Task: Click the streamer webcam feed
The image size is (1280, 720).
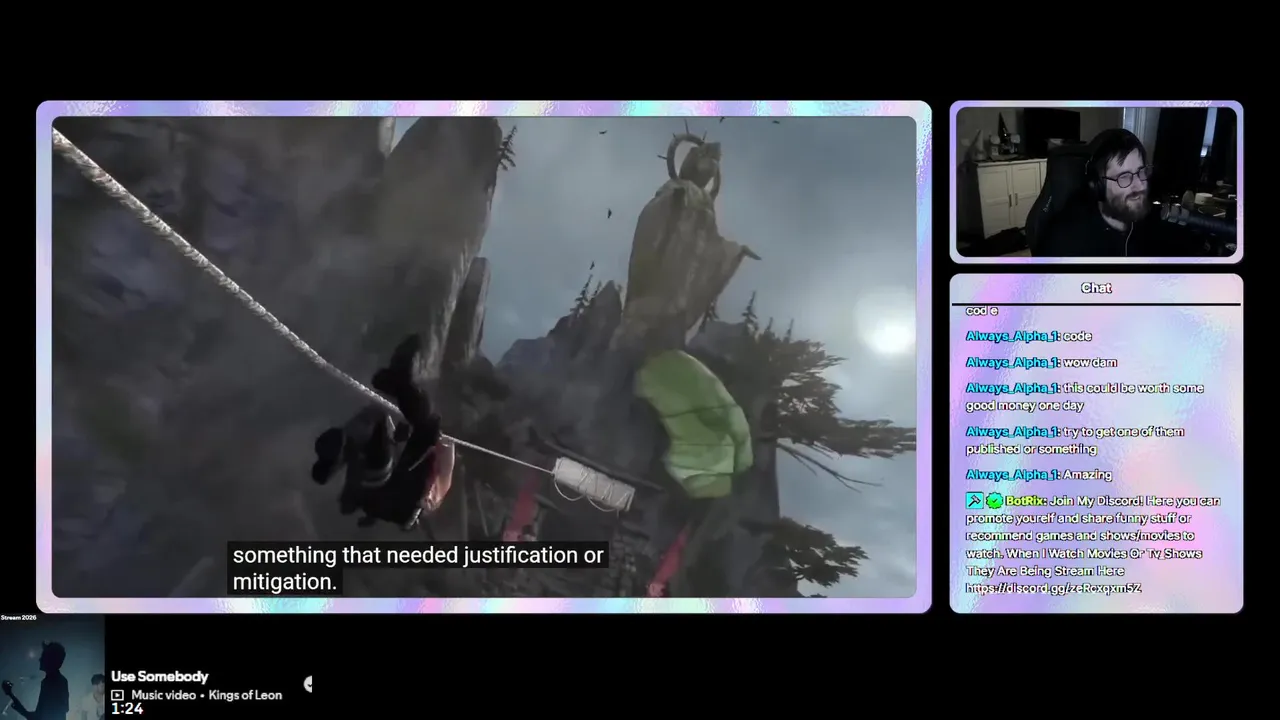Action: (x=1096, y=182)
